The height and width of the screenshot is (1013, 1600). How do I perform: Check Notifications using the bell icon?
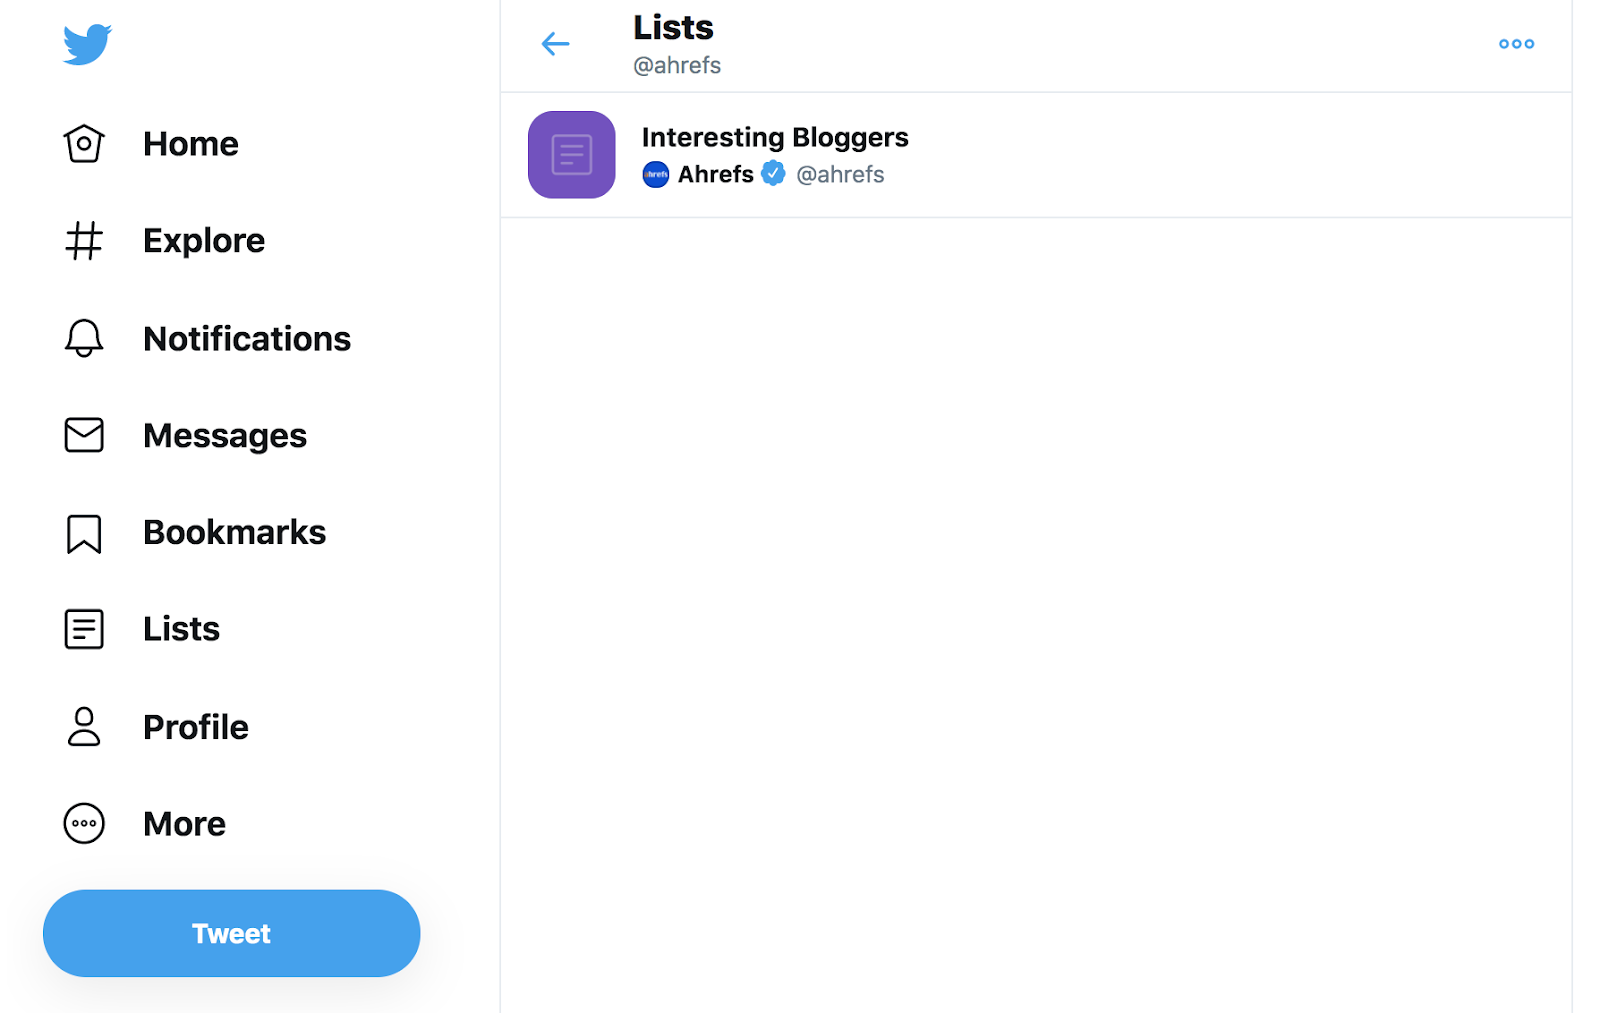click(x=84, y=338)
